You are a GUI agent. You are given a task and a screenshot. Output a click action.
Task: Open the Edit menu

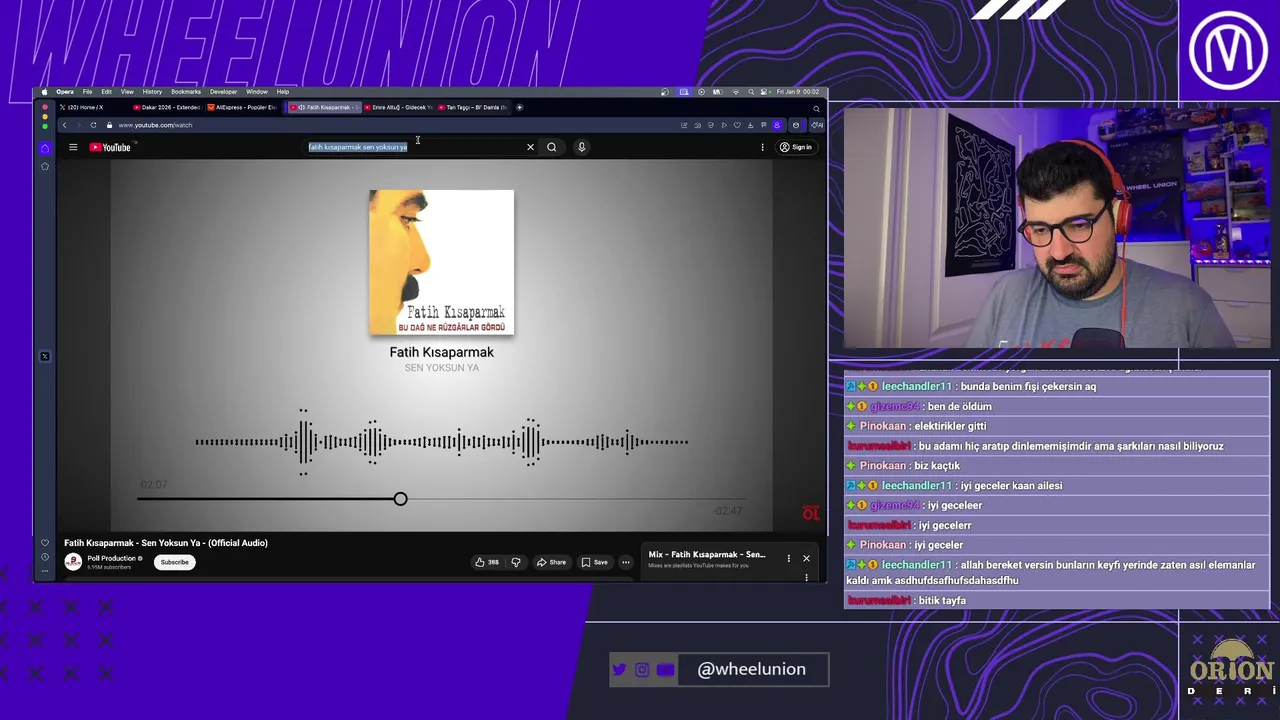[x=106, y=92]
